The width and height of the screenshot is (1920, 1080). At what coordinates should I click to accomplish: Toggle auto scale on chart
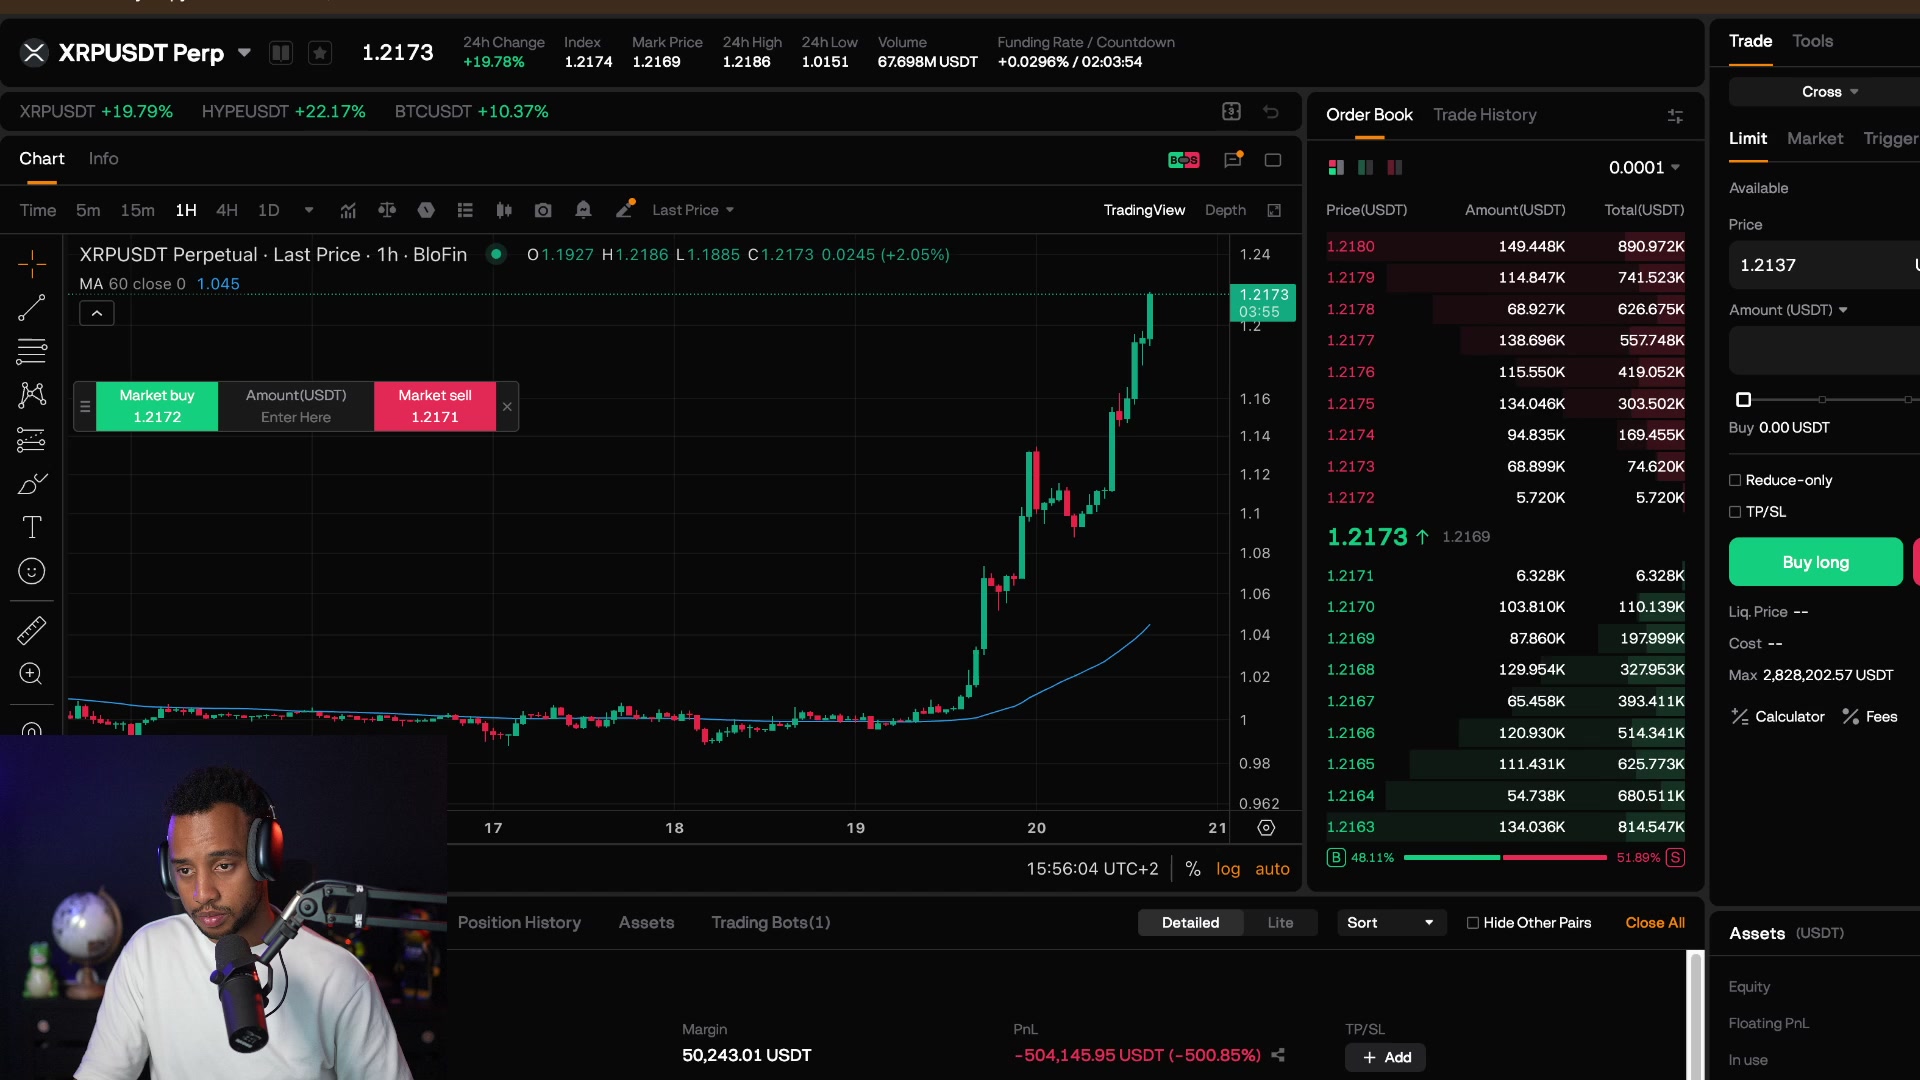pyautogui.click(x=1272, y=869)
